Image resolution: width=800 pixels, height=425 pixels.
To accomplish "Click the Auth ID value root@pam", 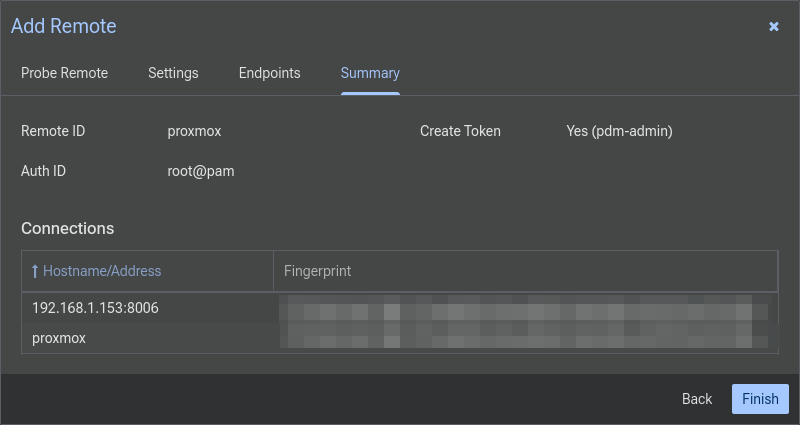I will tap(201, 171).
